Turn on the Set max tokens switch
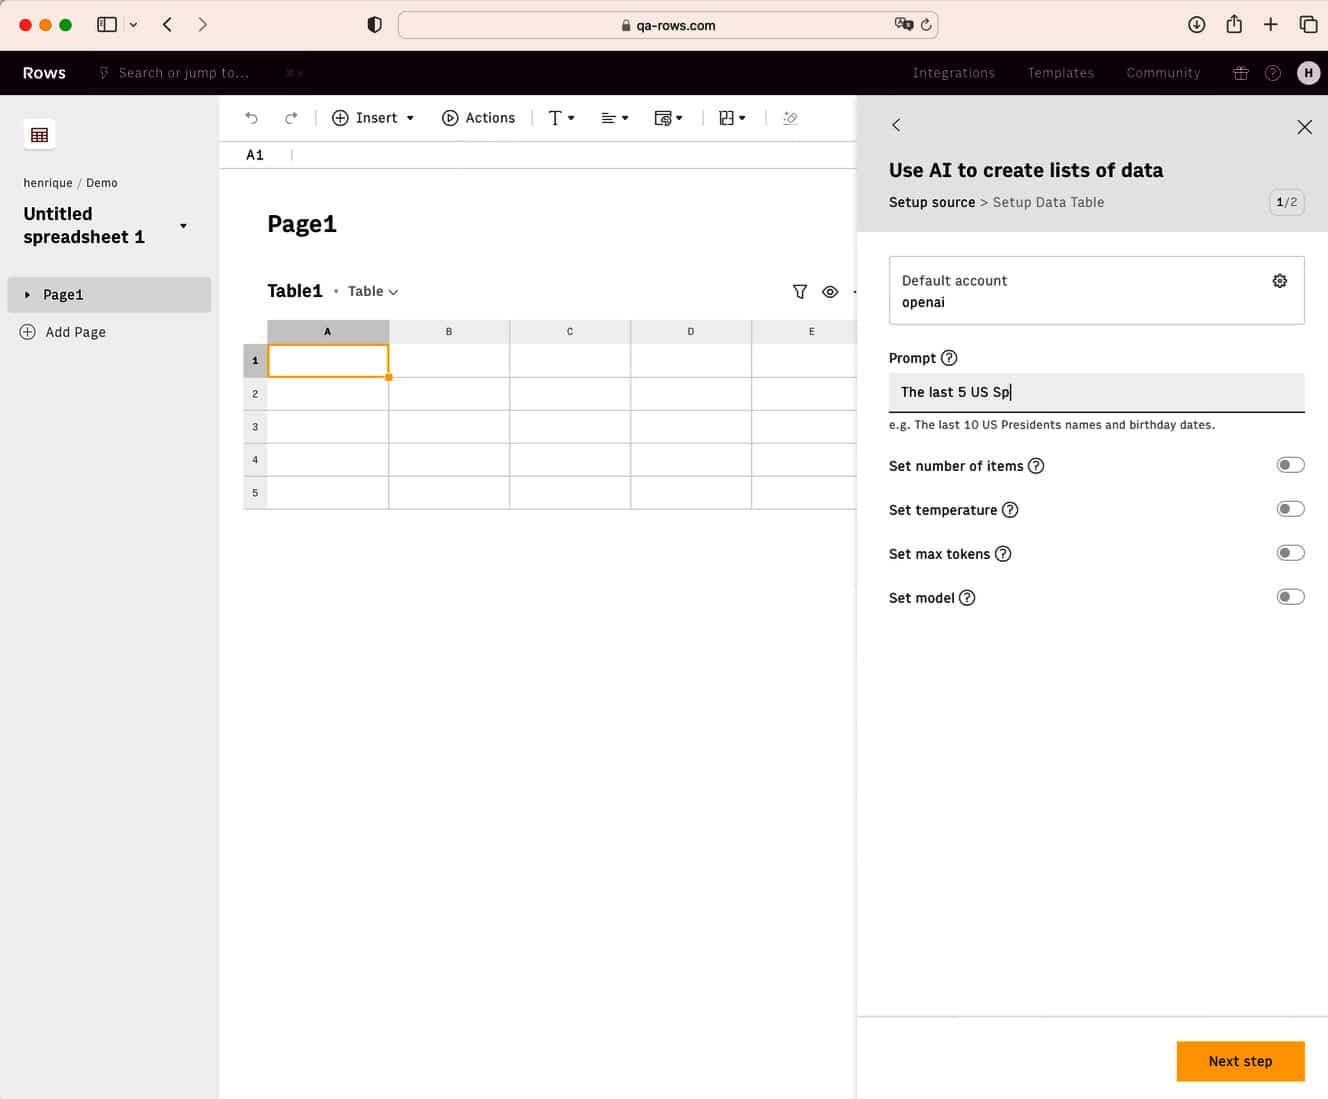This screenshot has width=1328, height=1099. tap(1290, 552)
